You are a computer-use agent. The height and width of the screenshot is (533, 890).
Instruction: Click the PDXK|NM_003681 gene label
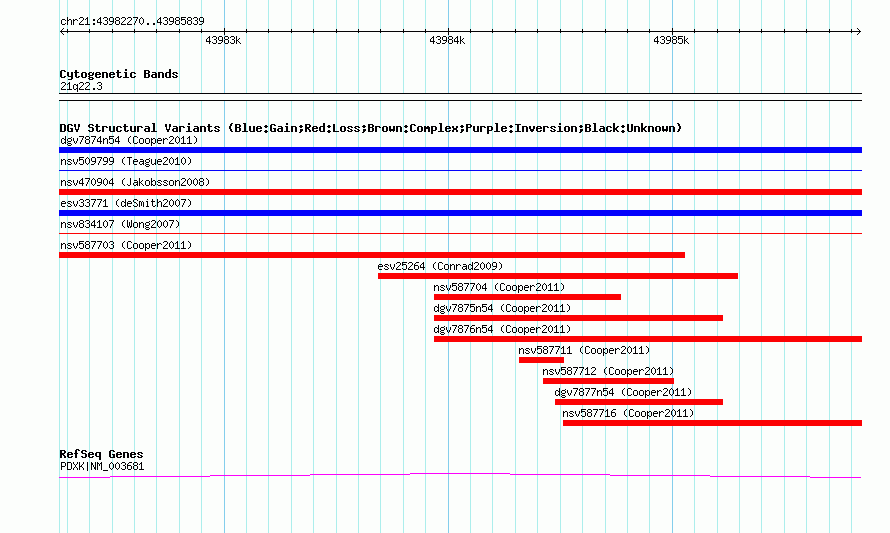point(102,467)
